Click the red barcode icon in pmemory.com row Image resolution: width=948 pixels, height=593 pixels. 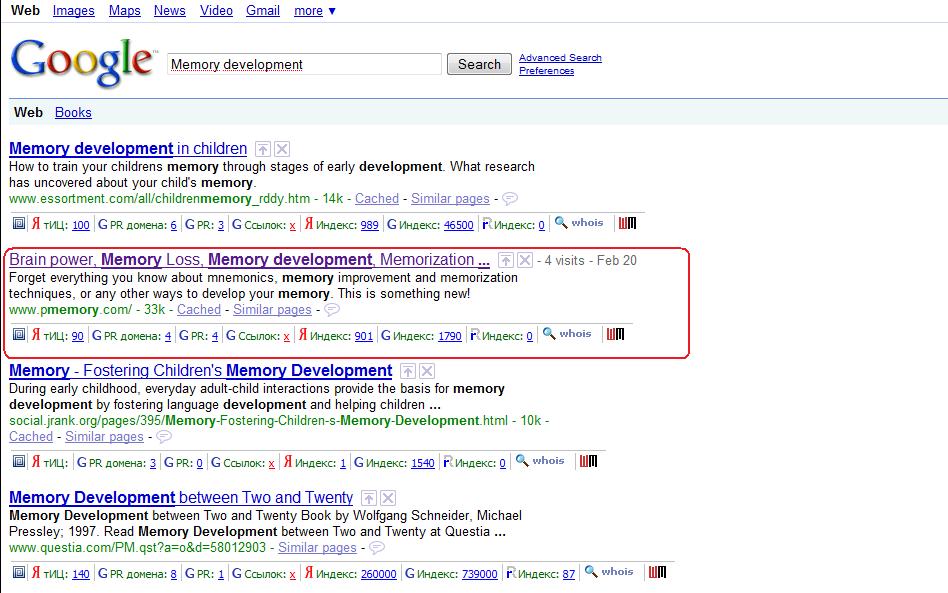pos(615,334)
